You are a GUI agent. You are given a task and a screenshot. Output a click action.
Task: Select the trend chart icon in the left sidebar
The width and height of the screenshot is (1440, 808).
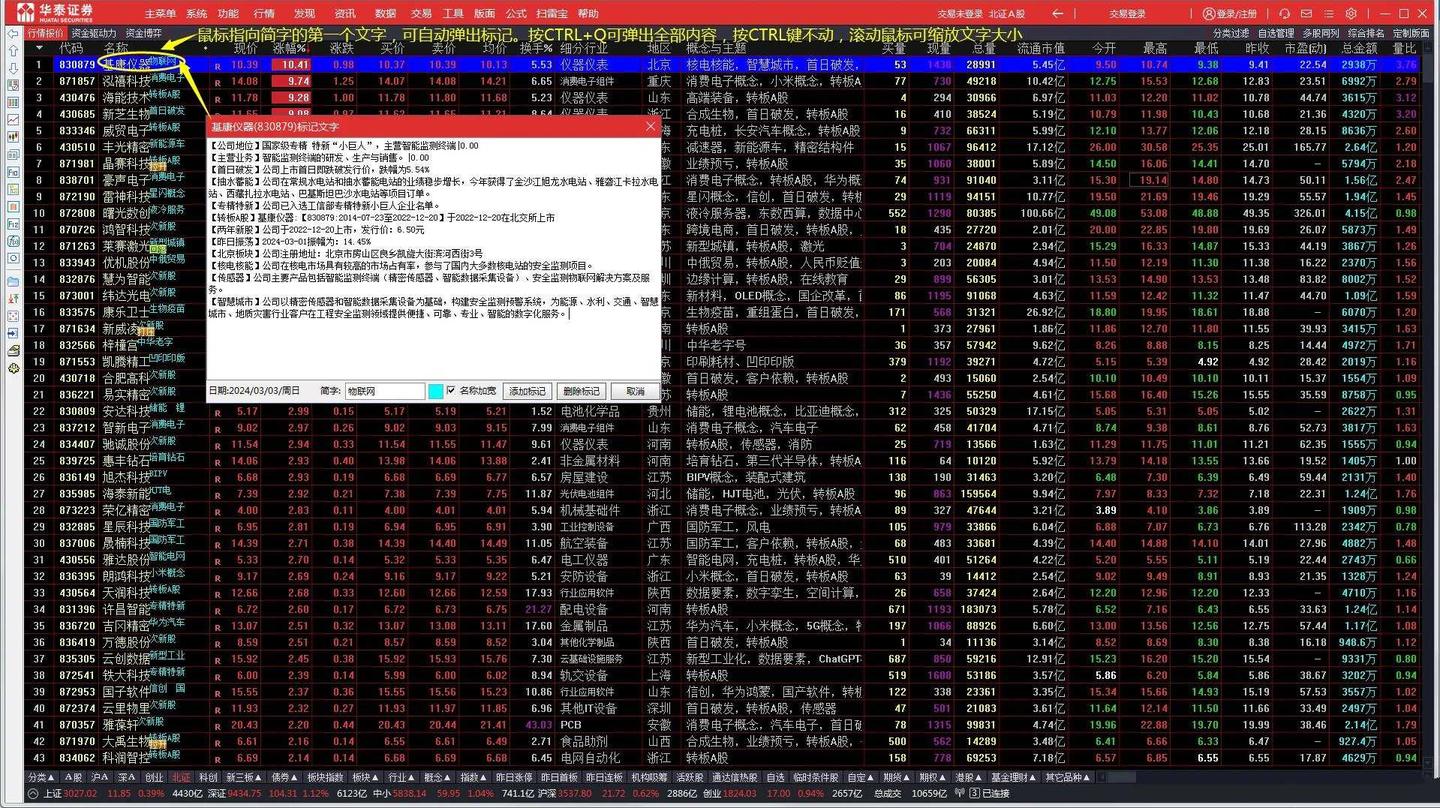[12, 120]
